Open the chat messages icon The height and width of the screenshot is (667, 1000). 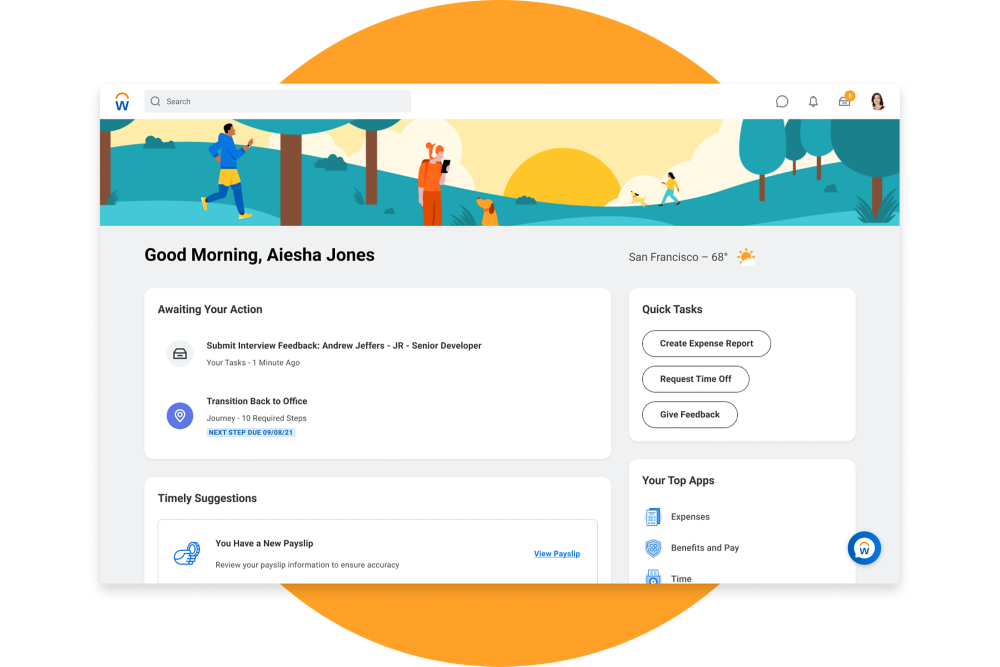coord(782,102)
